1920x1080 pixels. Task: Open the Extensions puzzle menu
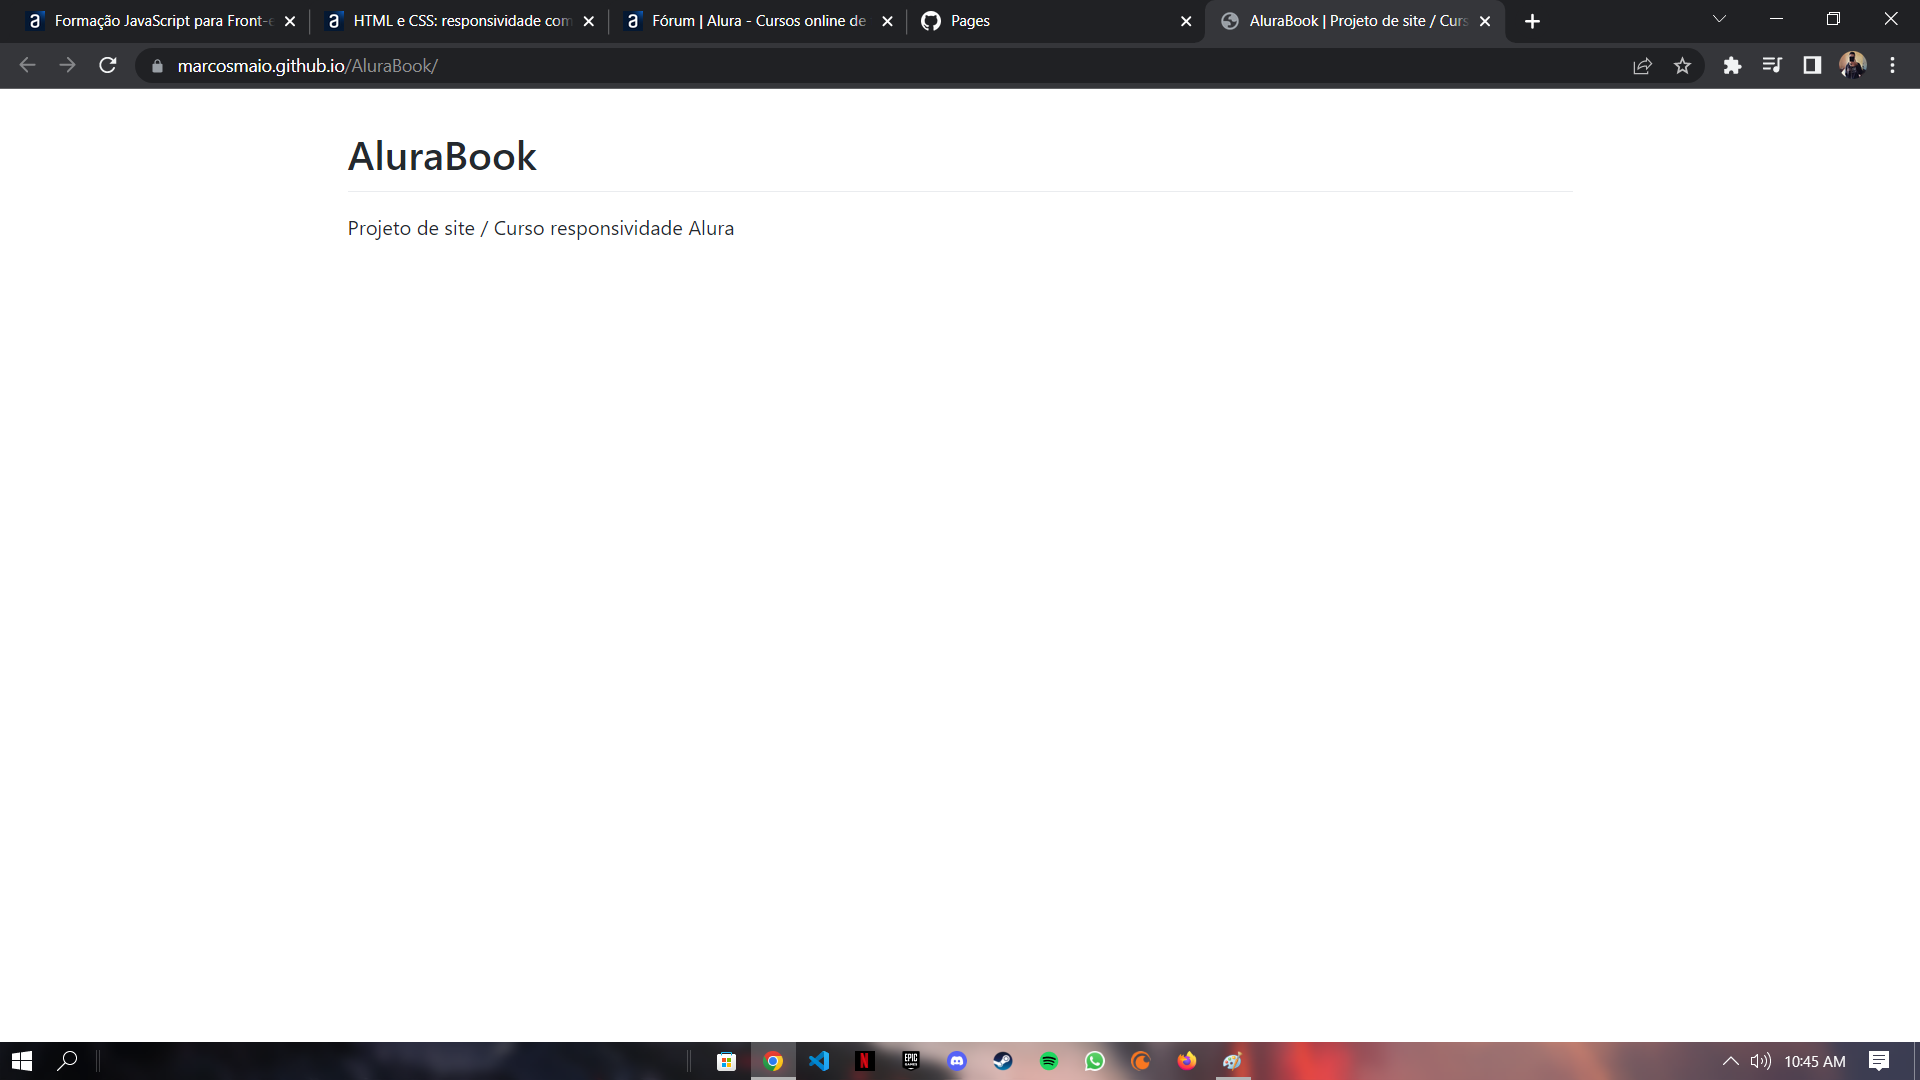tap(1732, 66)
